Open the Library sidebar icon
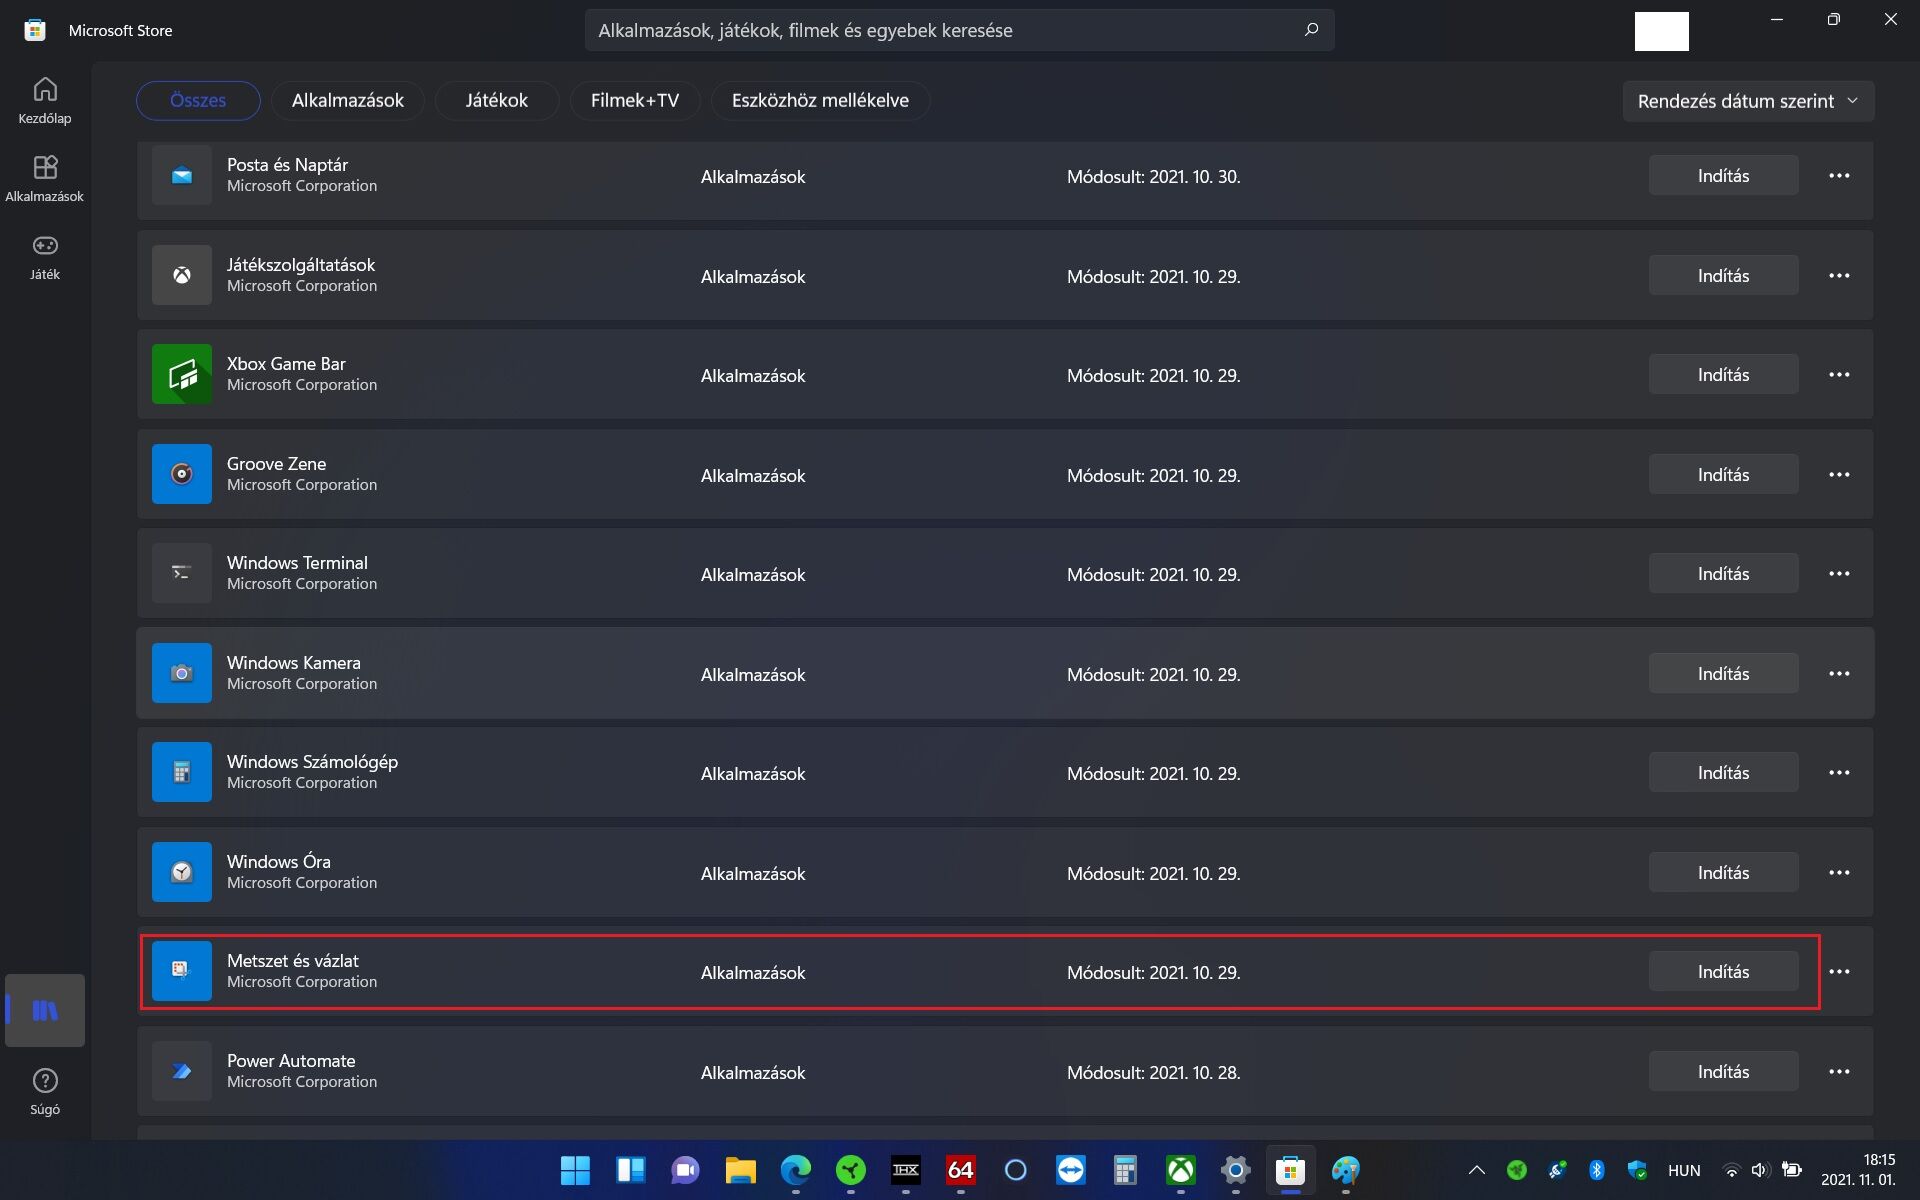Viewport: 1920px width, 1200px height. coord(45,1010)
